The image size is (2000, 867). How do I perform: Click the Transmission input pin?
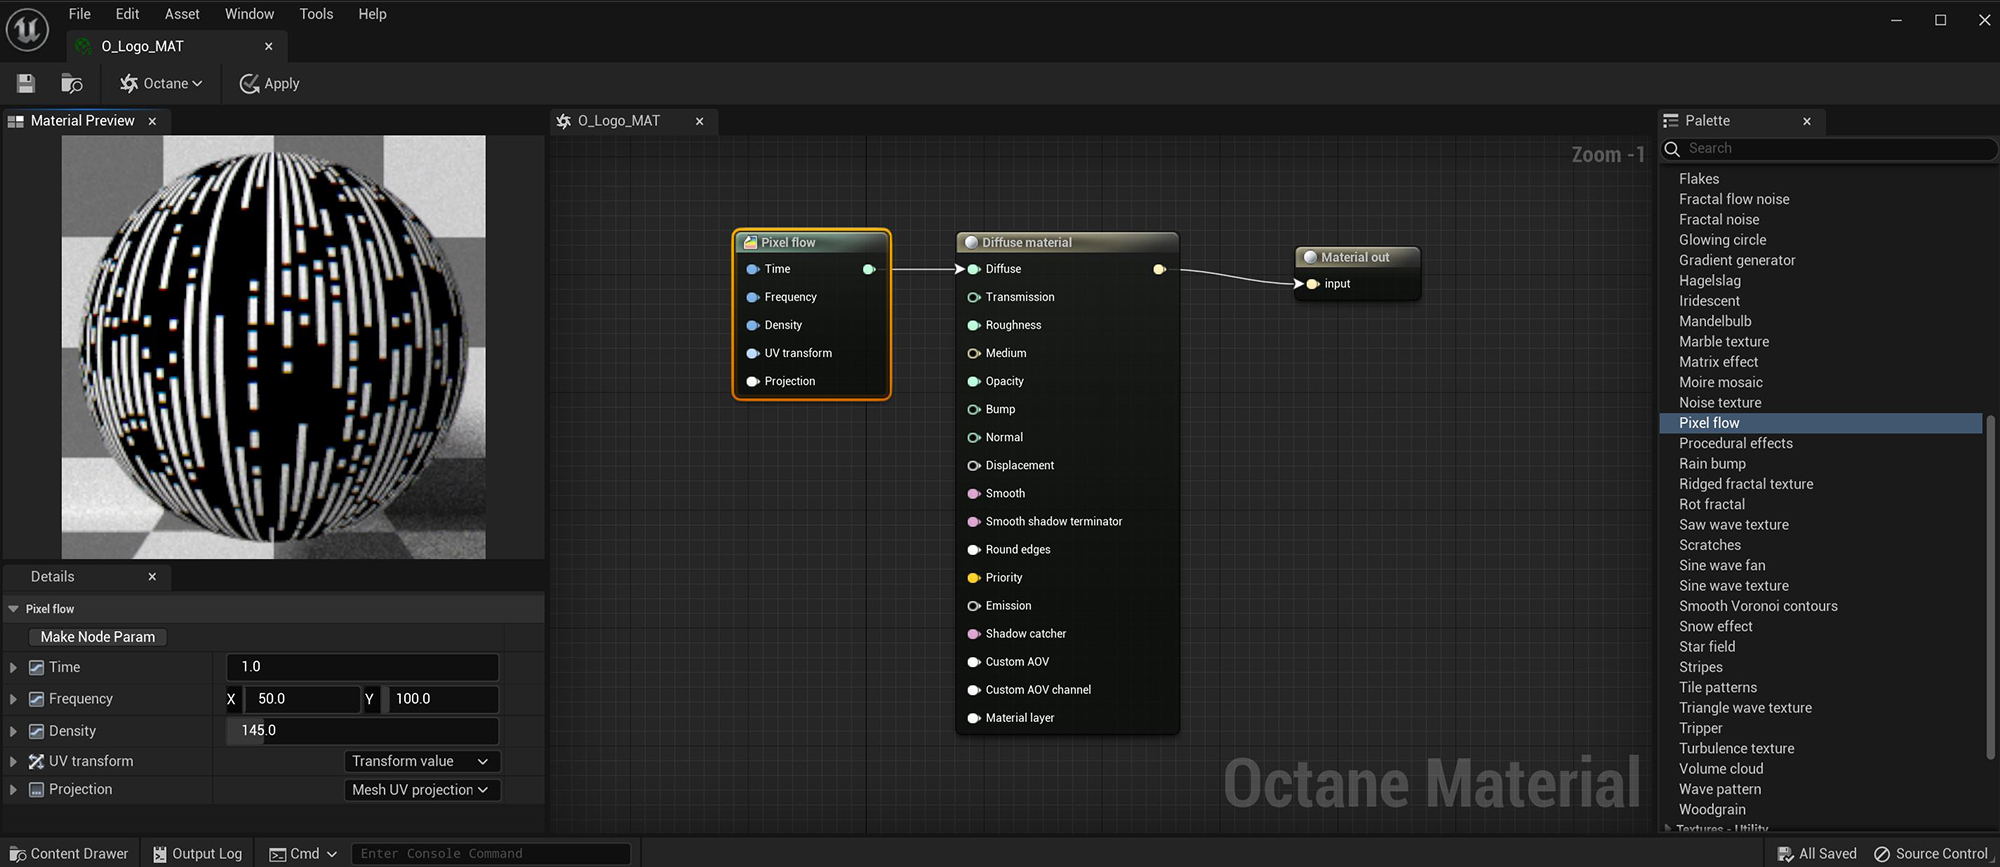click(974, 297)
